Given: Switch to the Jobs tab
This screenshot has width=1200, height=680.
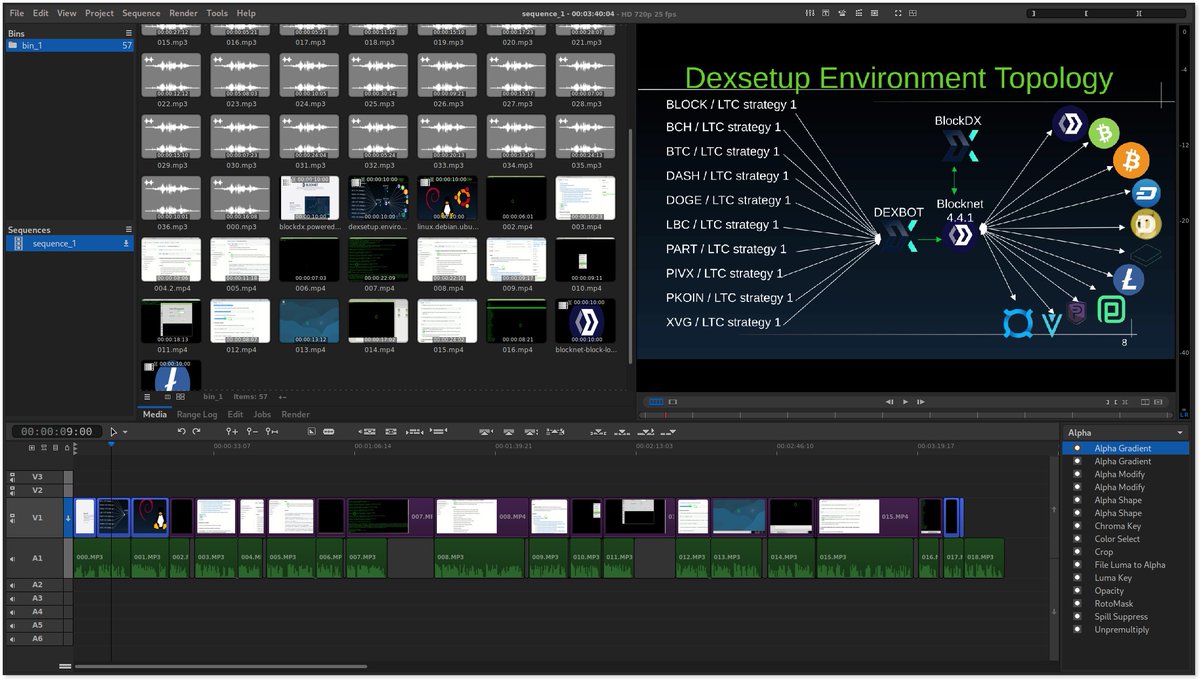Looking at the screenshot, I should [262, 414].
